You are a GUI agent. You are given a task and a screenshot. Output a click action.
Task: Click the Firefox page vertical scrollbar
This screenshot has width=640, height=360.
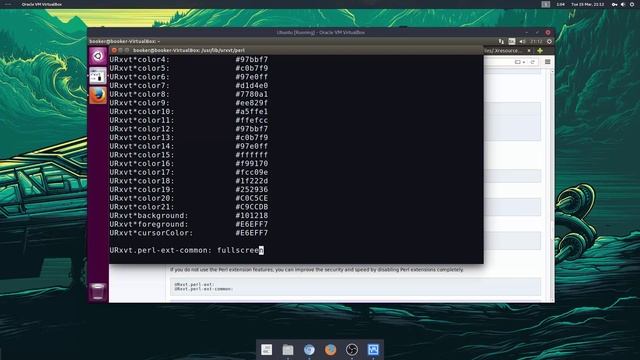[552, 186]
